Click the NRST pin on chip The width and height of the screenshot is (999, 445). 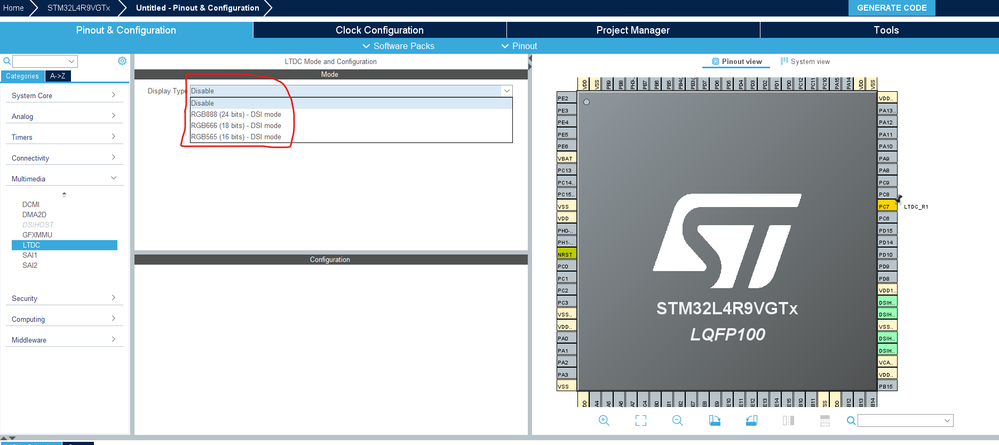[566, 254]
